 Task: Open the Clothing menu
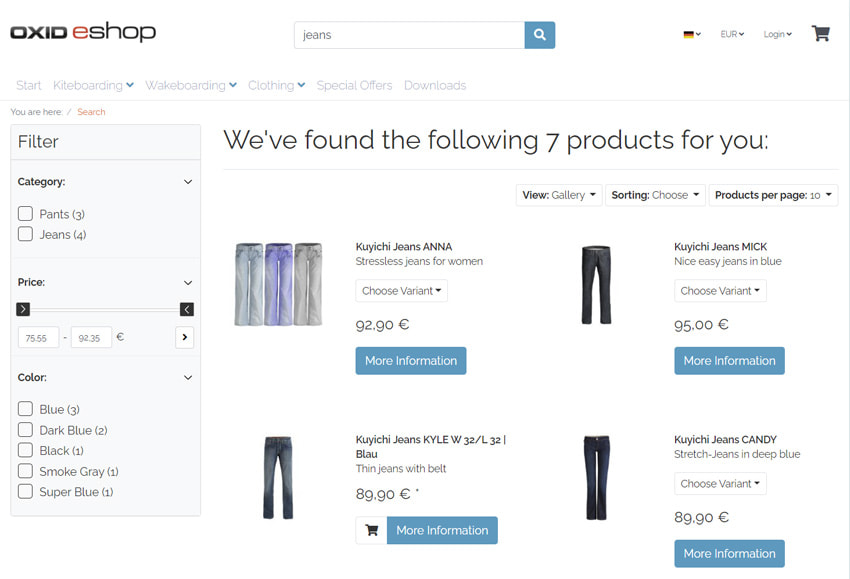point(276,85)
